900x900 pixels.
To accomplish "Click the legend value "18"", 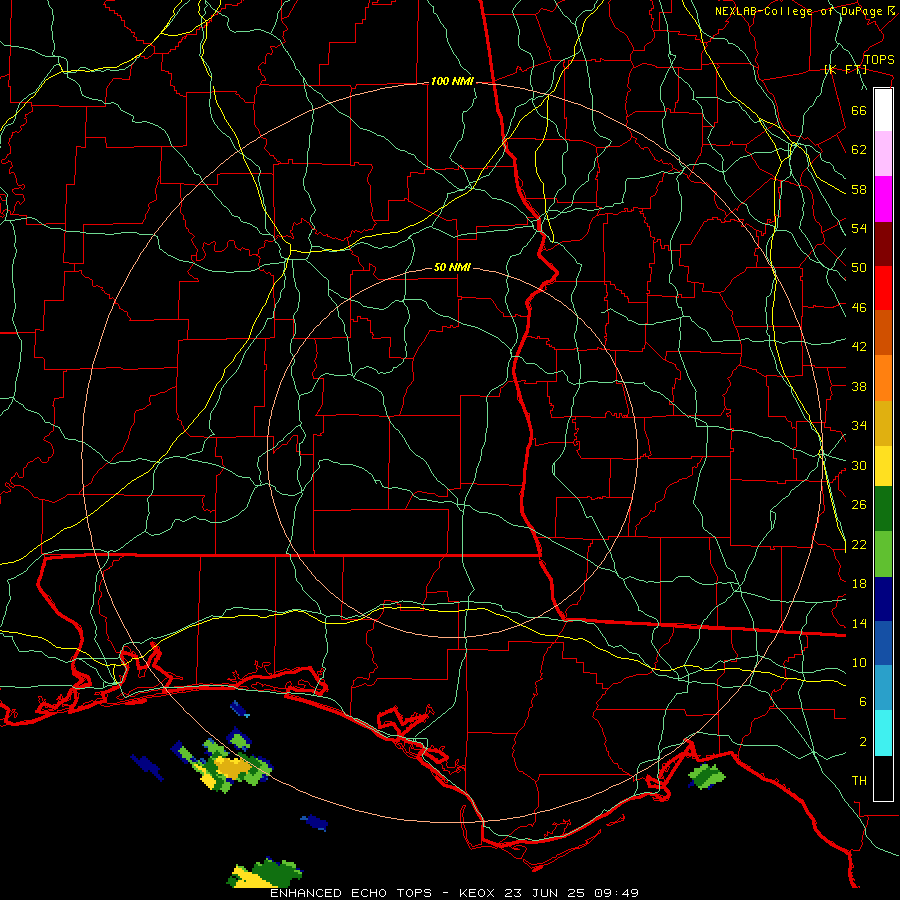I will [x=859, y=584].
